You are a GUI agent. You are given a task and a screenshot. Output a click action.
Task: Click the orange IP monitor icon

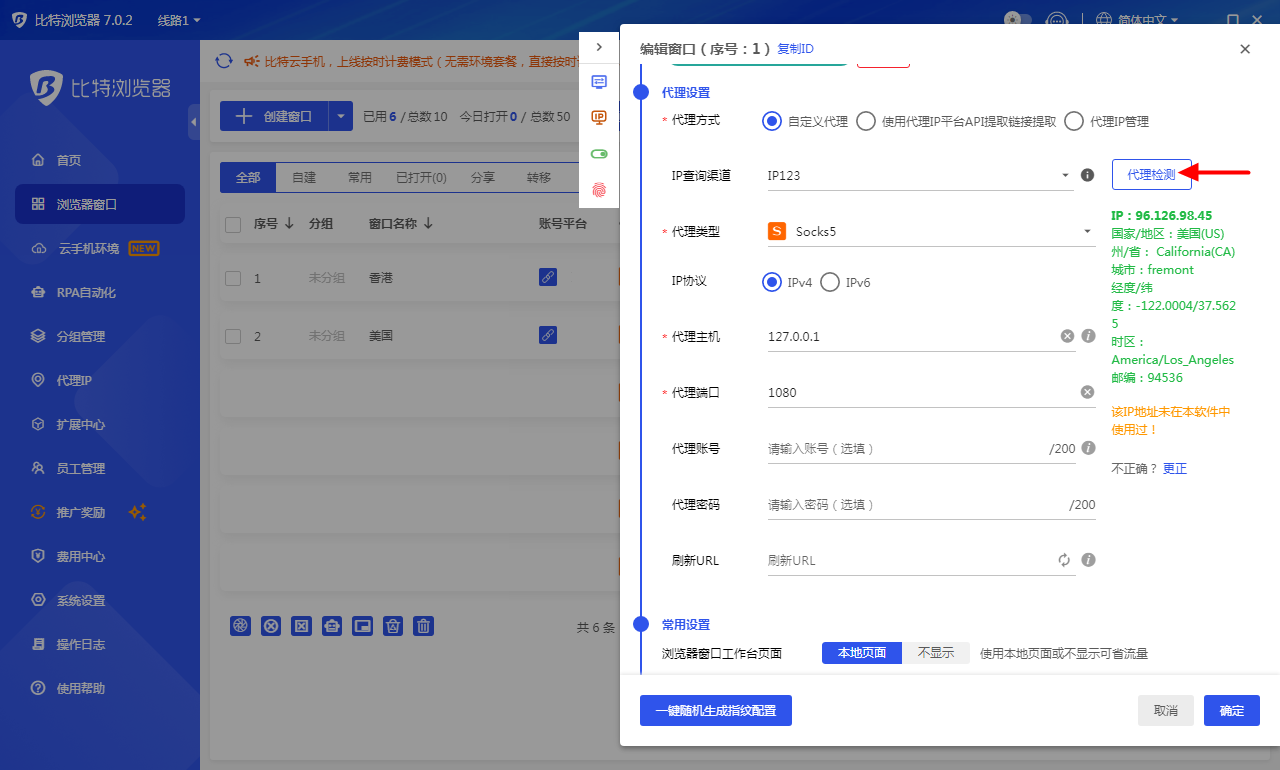pos(599,118)
